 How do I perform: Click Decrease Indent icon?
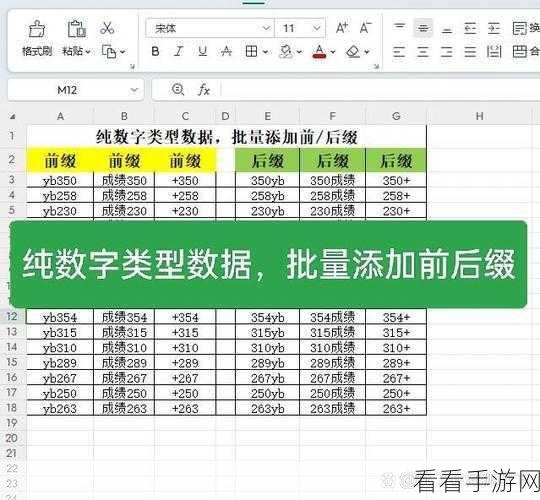470,28
